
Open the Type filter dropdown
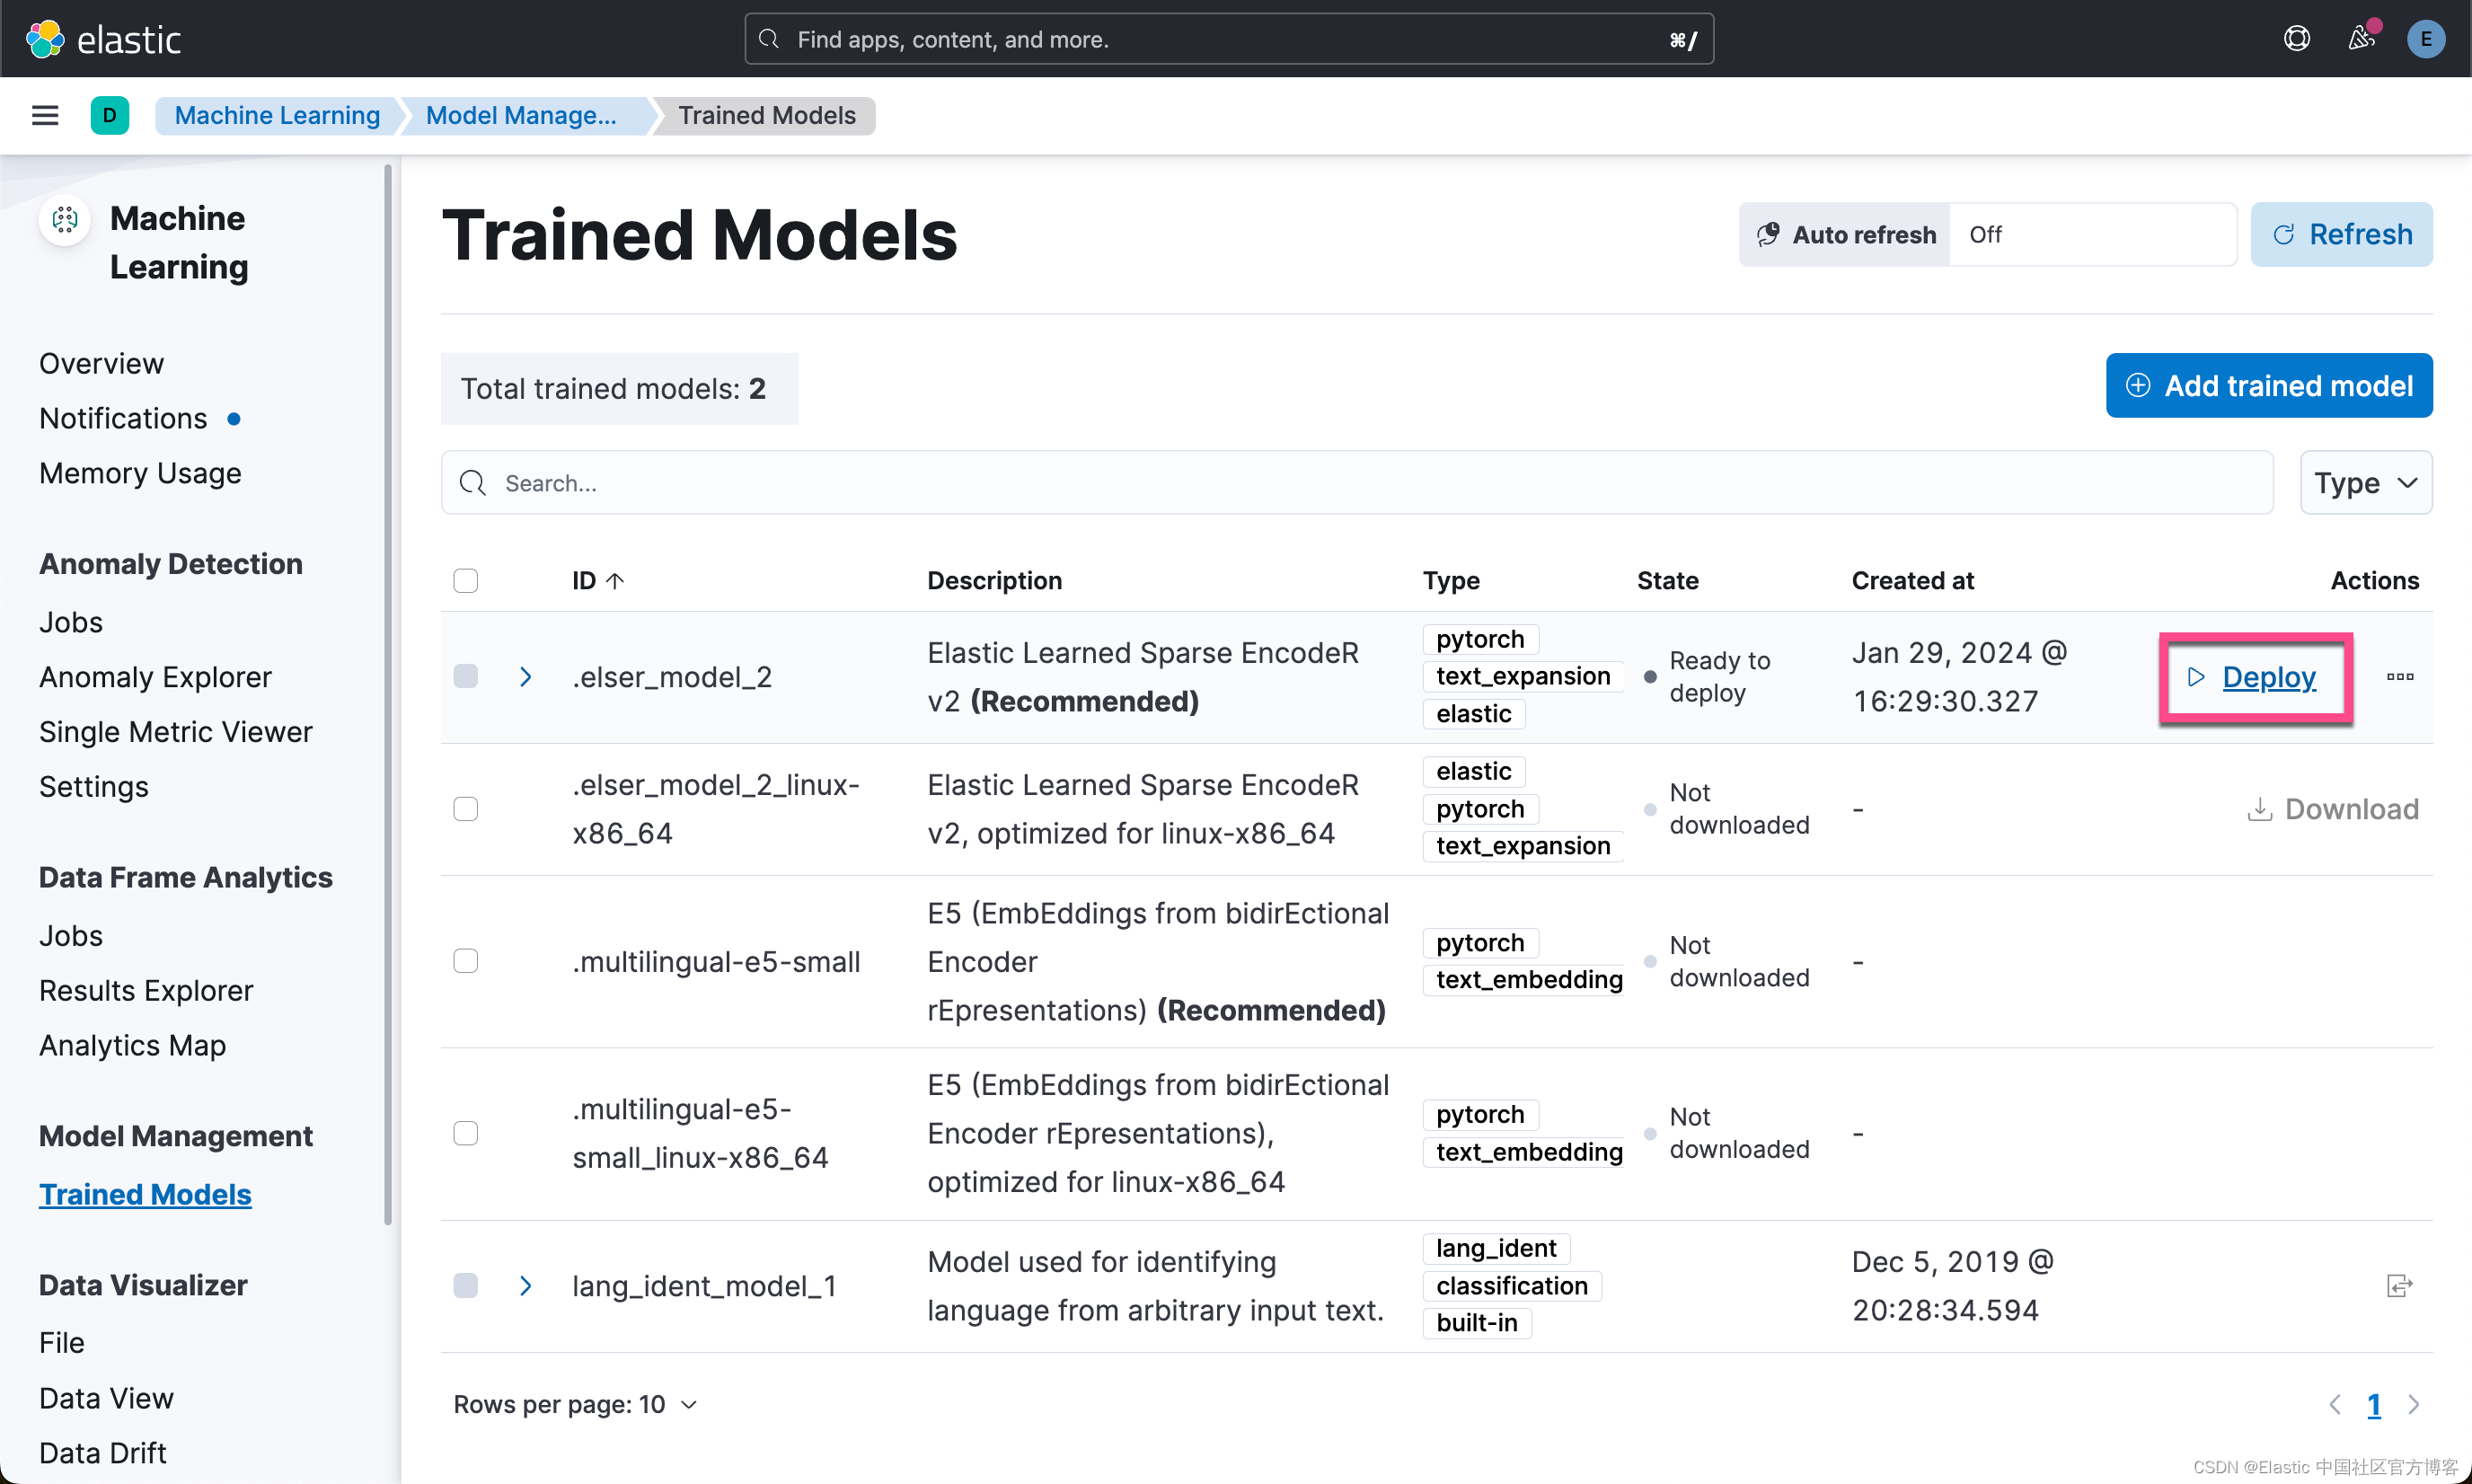click(x=2364, y=482)
